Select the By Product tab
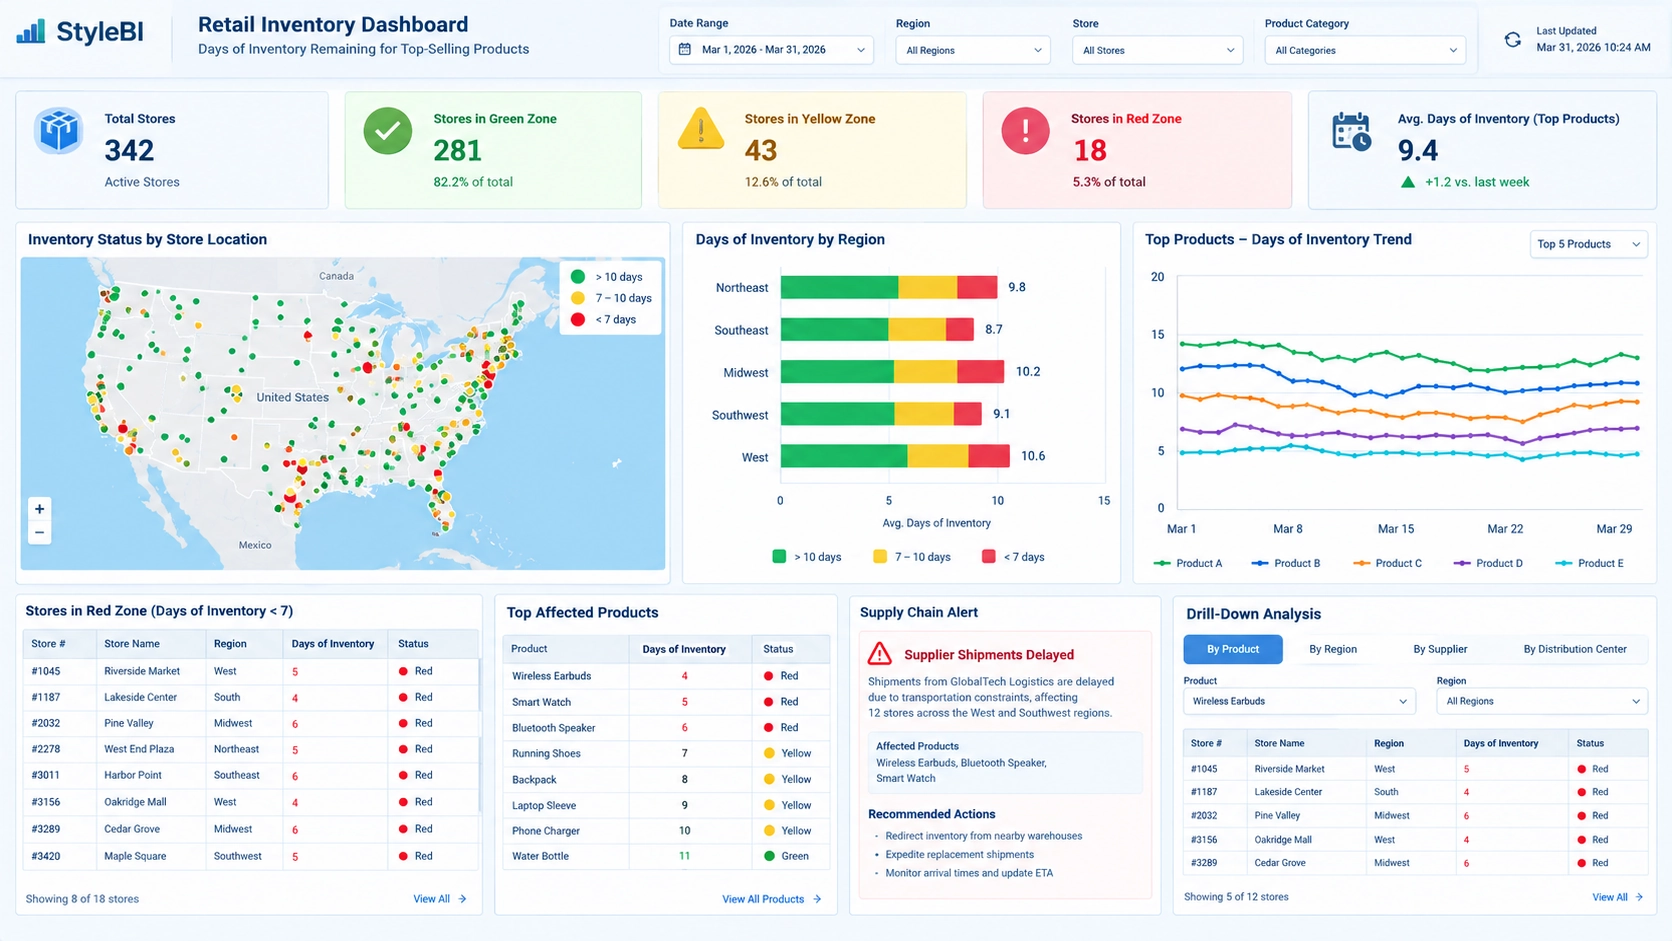1672x941 pixels. tap(1233, 649)
